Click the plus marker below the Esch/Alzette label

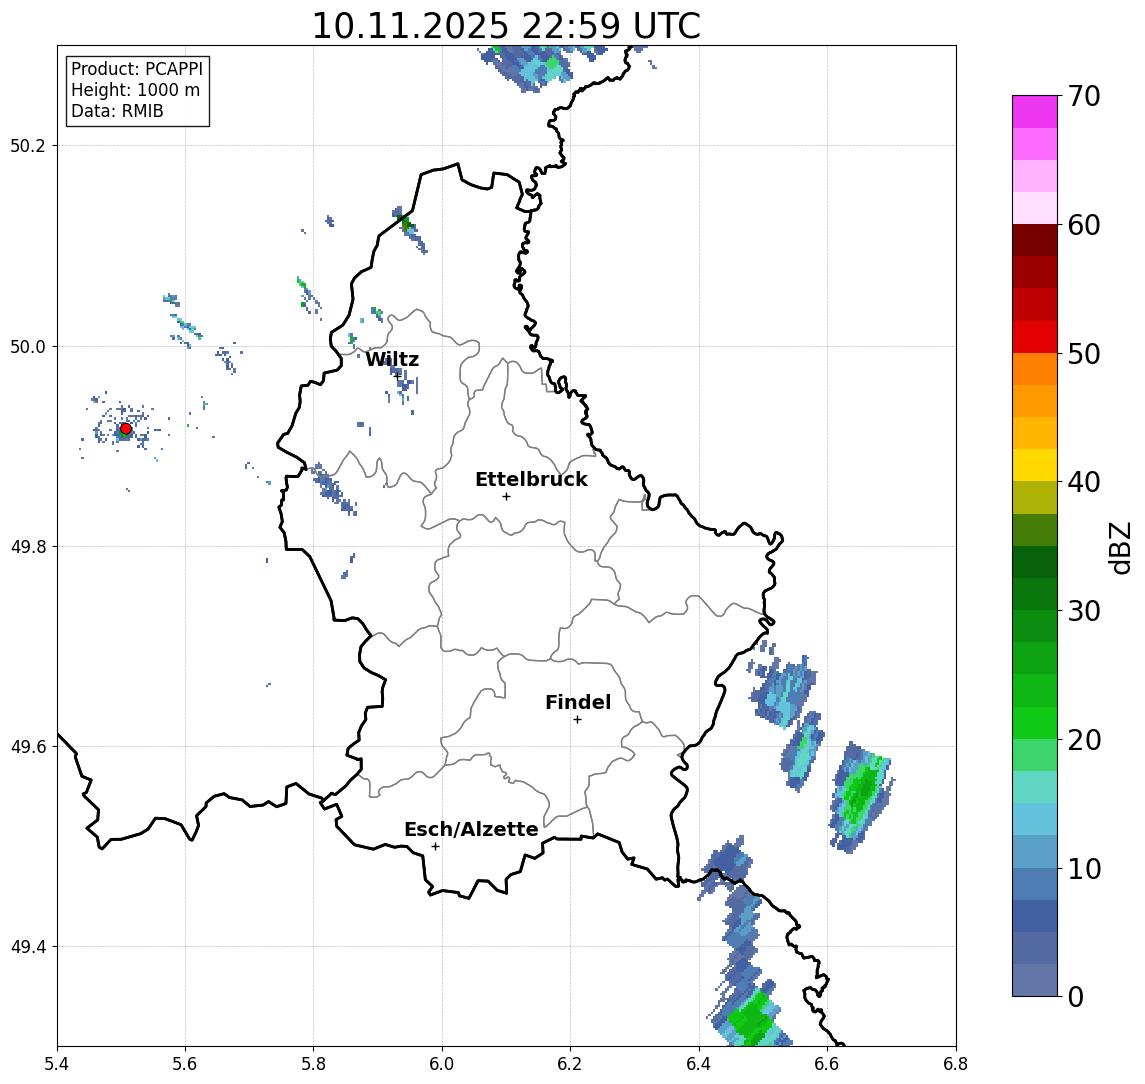(436, 847)
